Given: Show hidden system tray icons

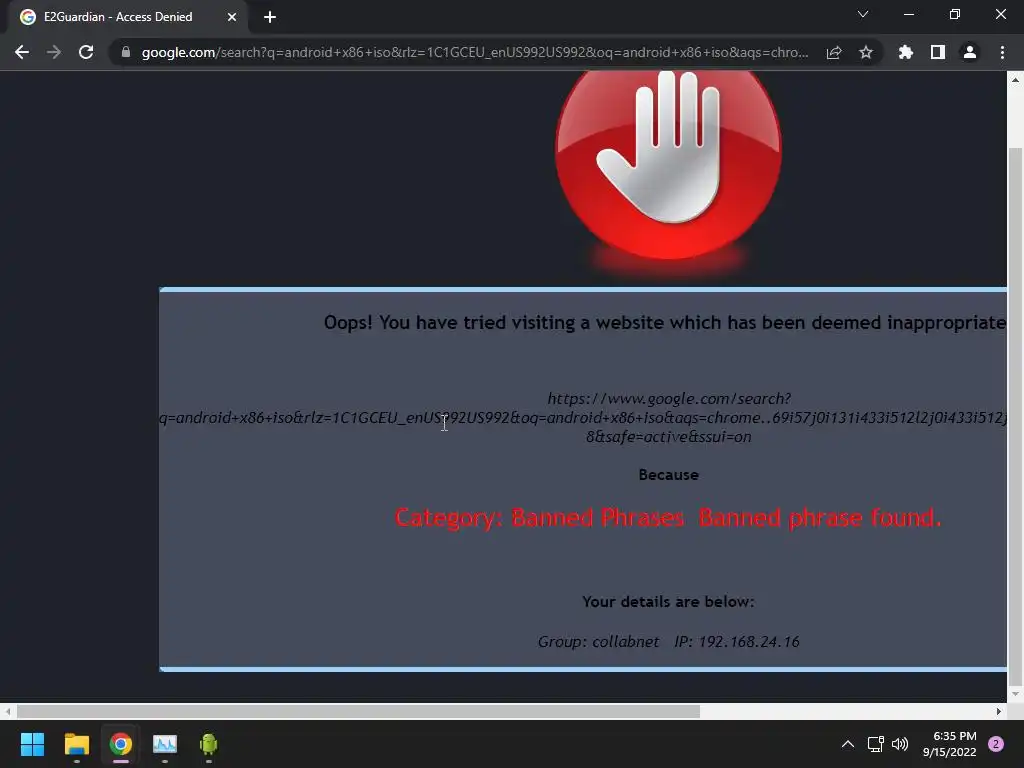Looking at the screenshot, I should 848,744.
